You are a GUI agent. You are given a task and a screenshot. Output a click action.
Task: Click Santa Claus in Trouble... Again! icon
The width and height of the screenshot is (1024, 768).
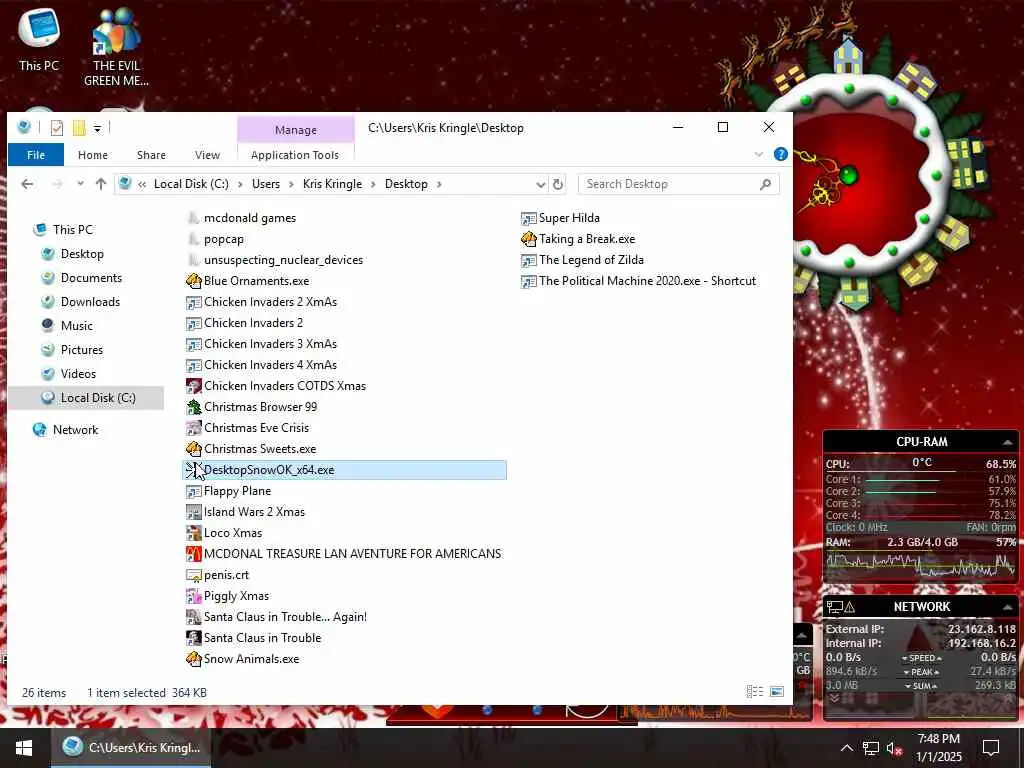tap(193, 616)
